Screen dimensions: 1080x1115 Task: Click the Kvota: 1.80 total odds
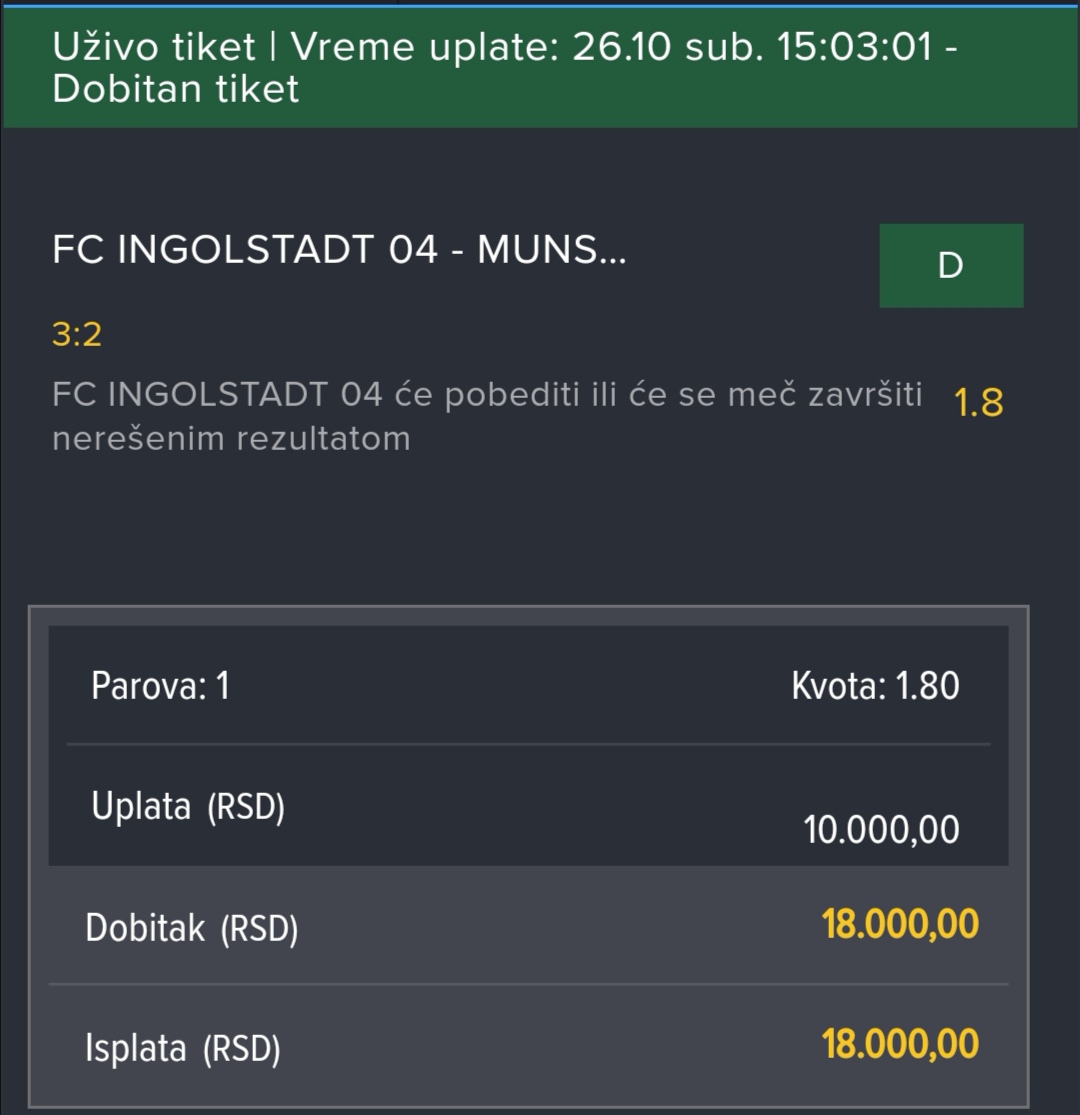coord(875,686)
